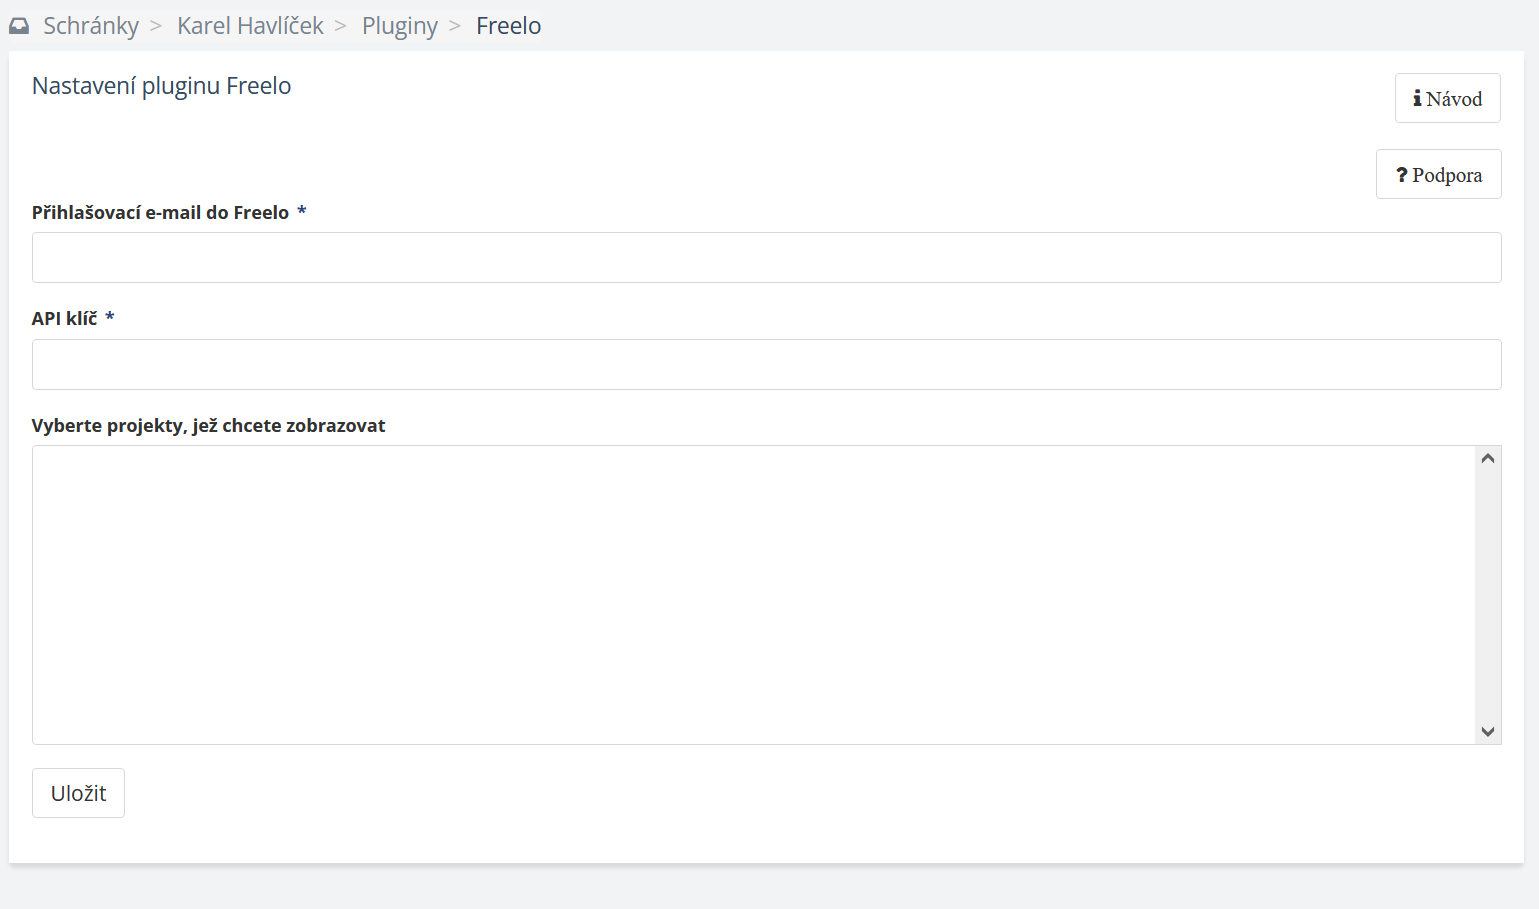
Task: Click the "Vyberte projekty, jež chcete zobrazovat" label
Action: 208,425
